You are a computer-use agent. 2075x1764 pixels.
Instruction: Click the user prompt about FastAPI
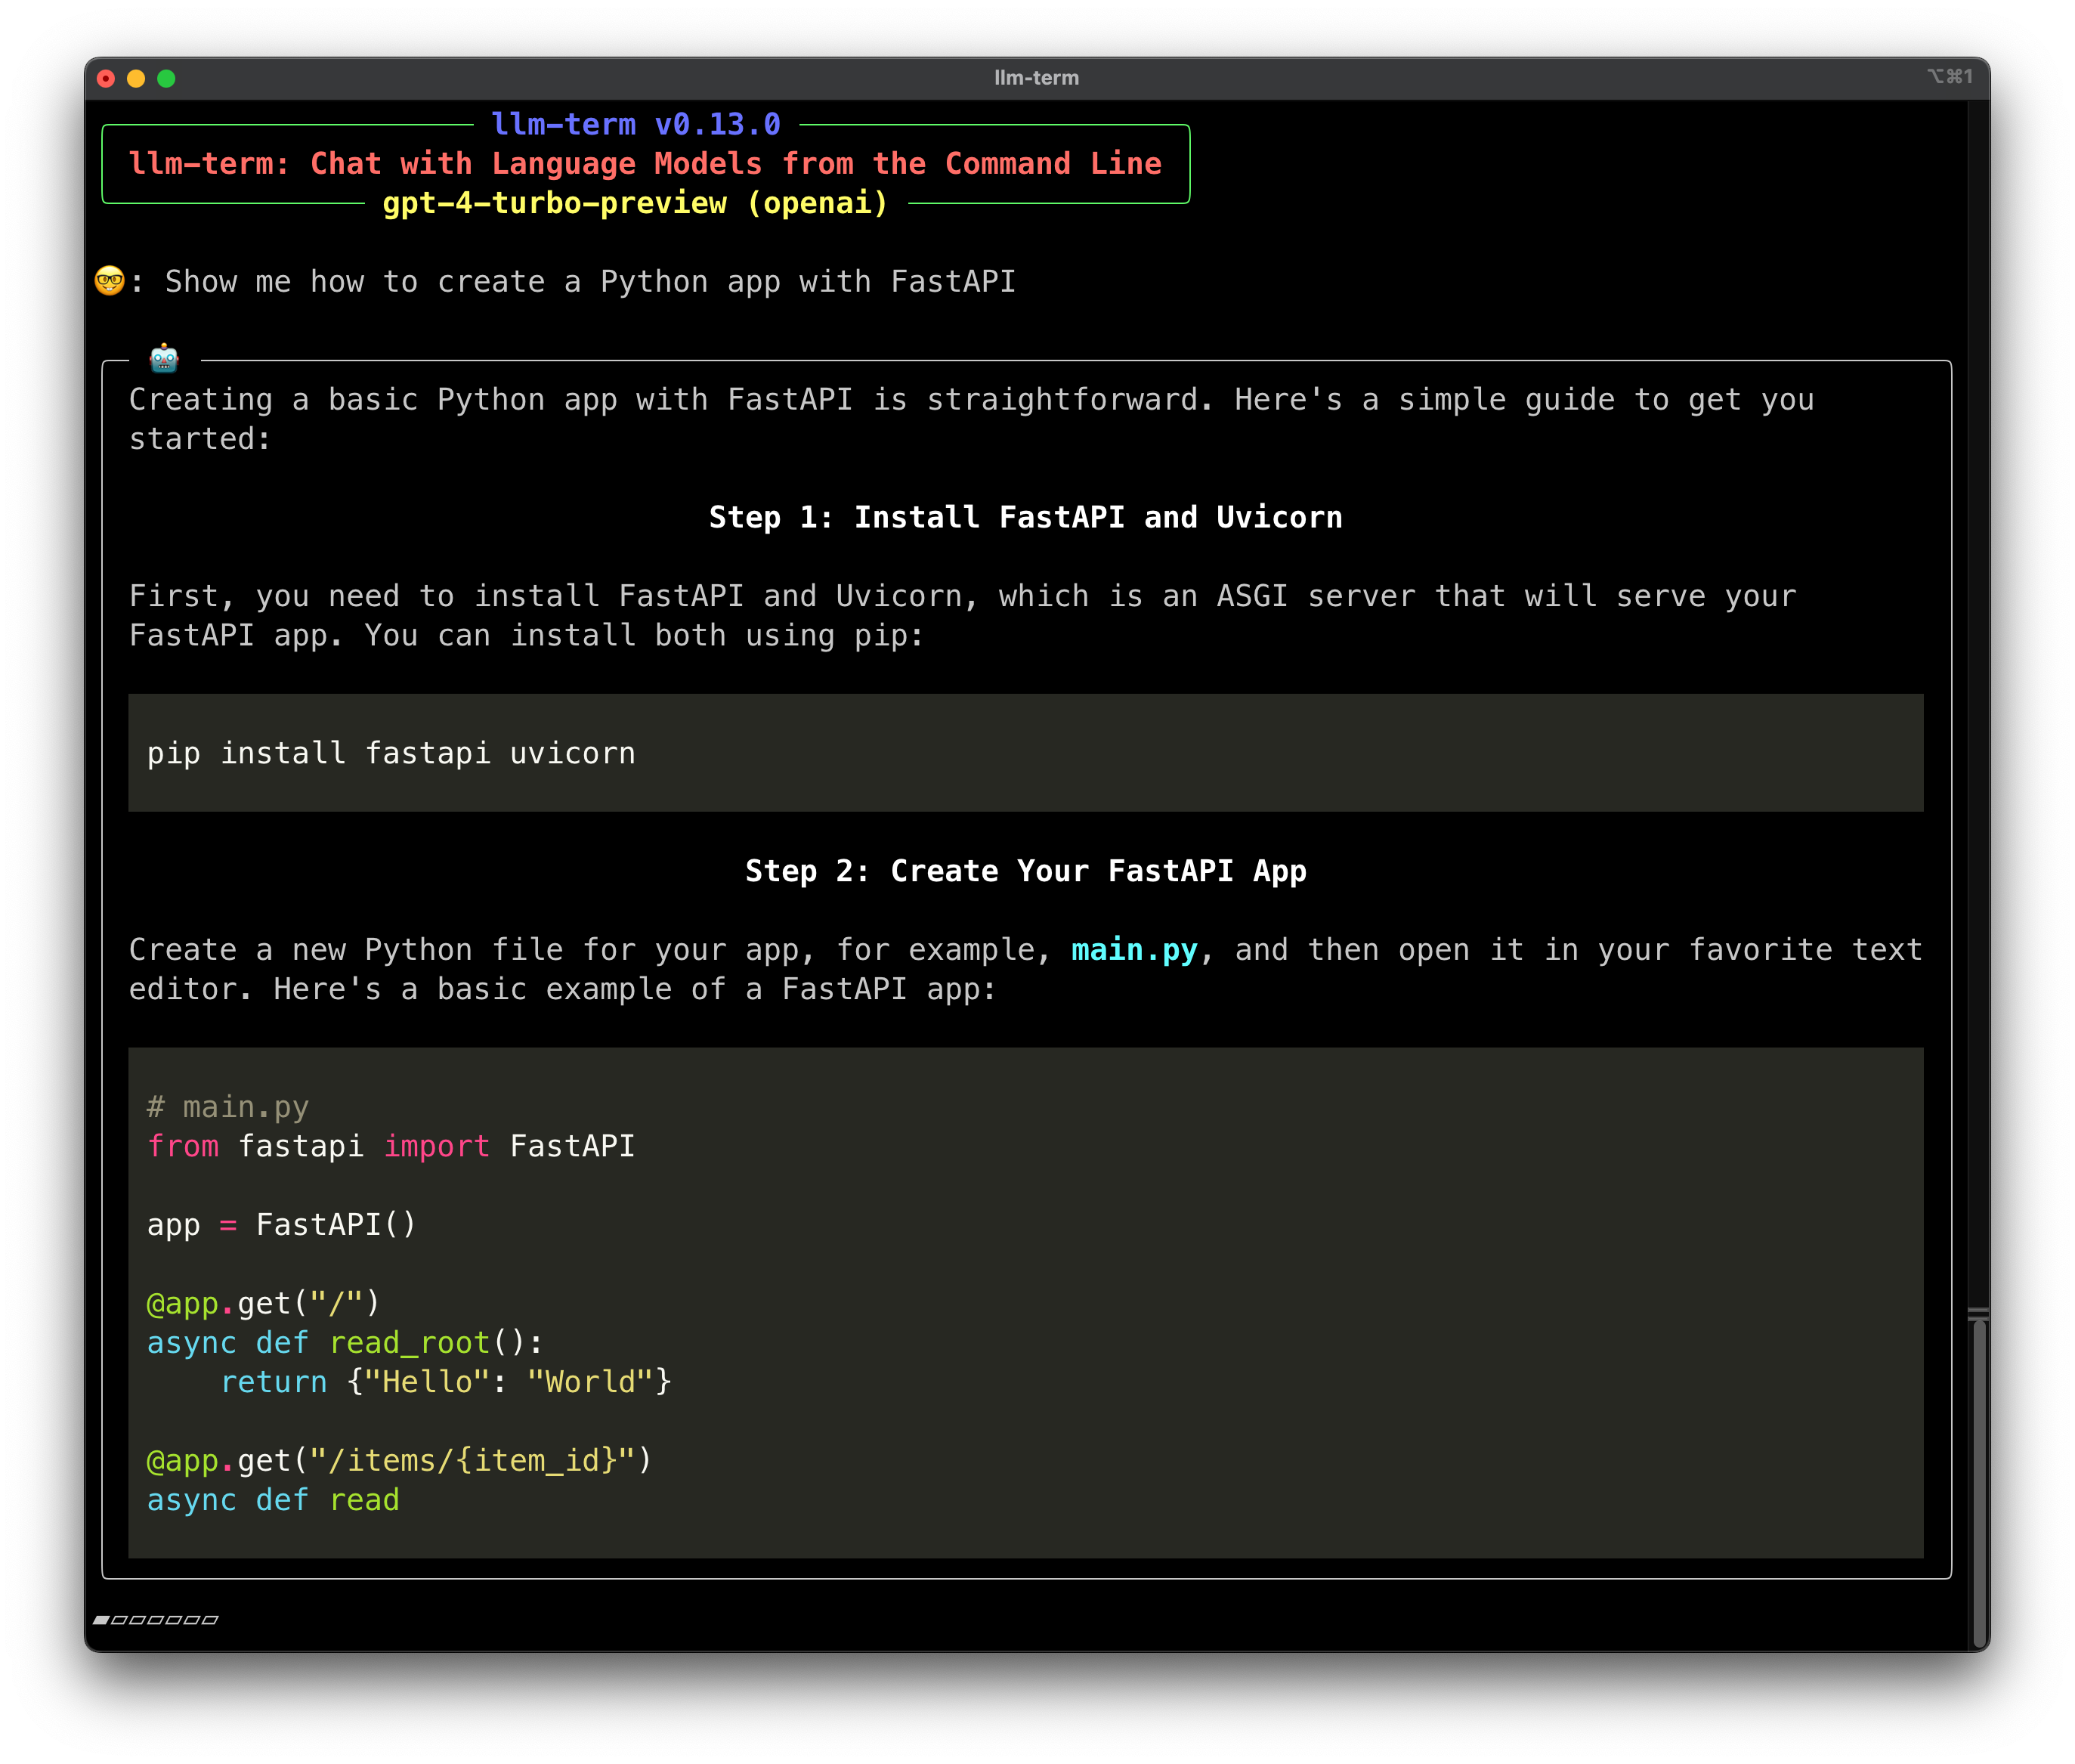tap(590, 282)
